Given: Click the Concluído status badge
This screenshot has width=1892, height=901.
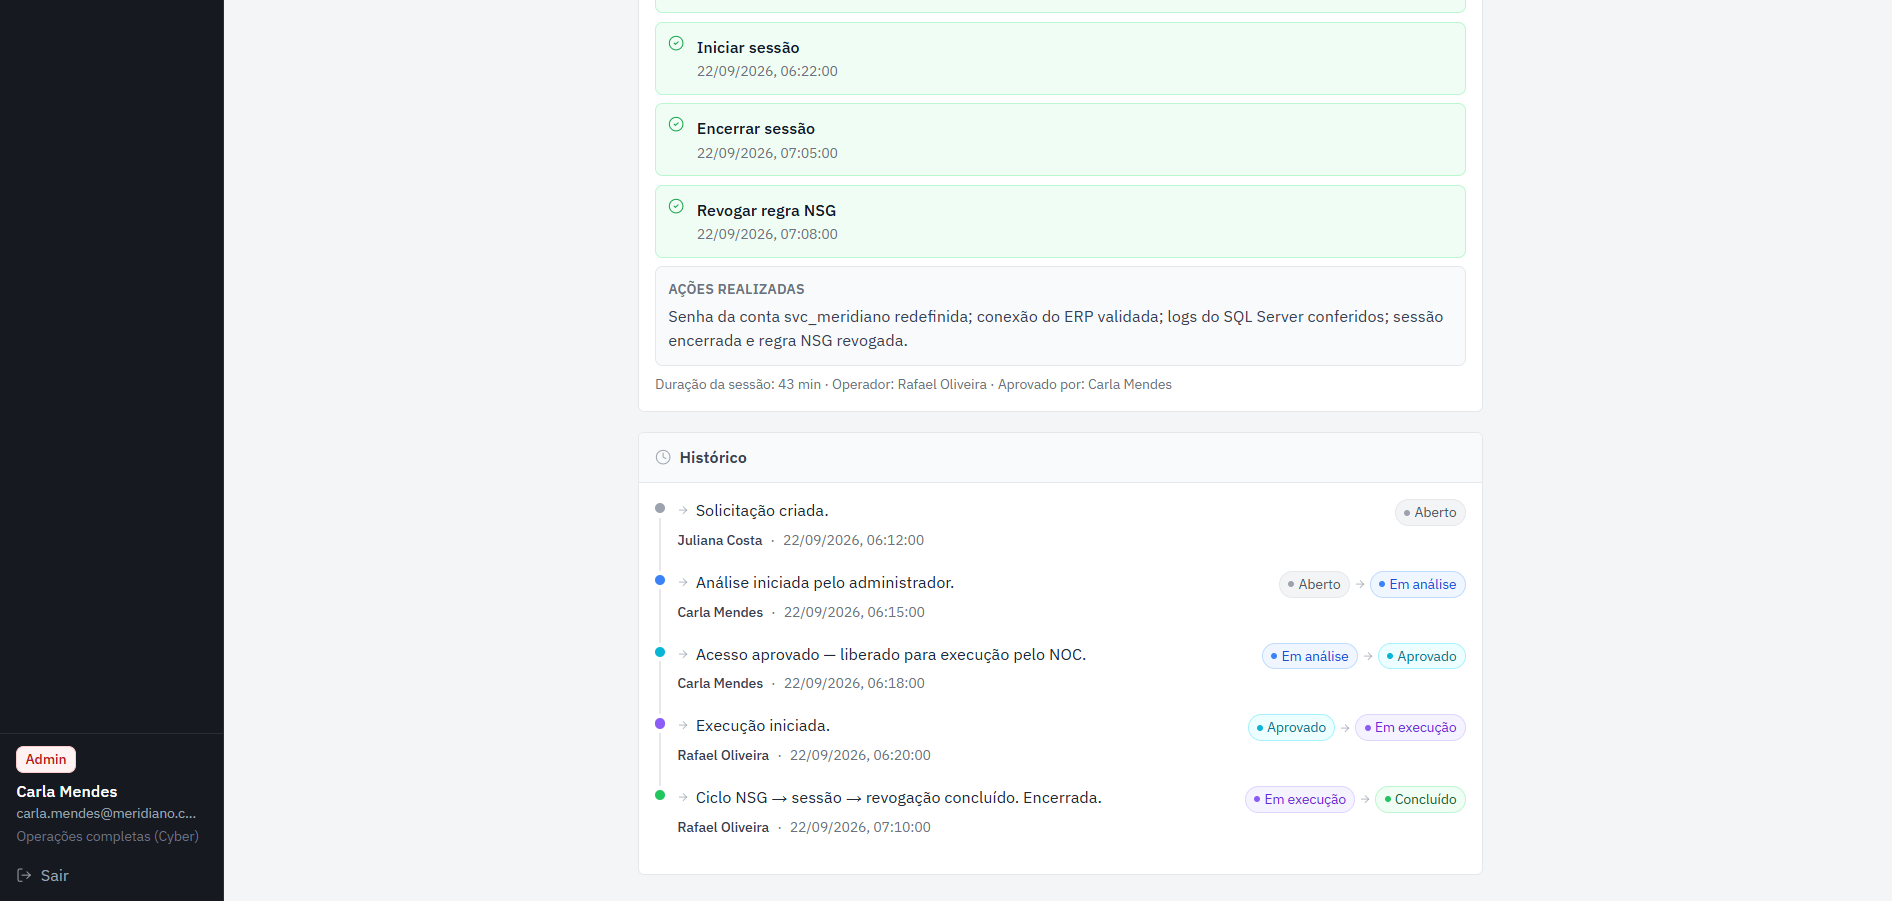Looking at the screenshot, I should pos(1420,799).
